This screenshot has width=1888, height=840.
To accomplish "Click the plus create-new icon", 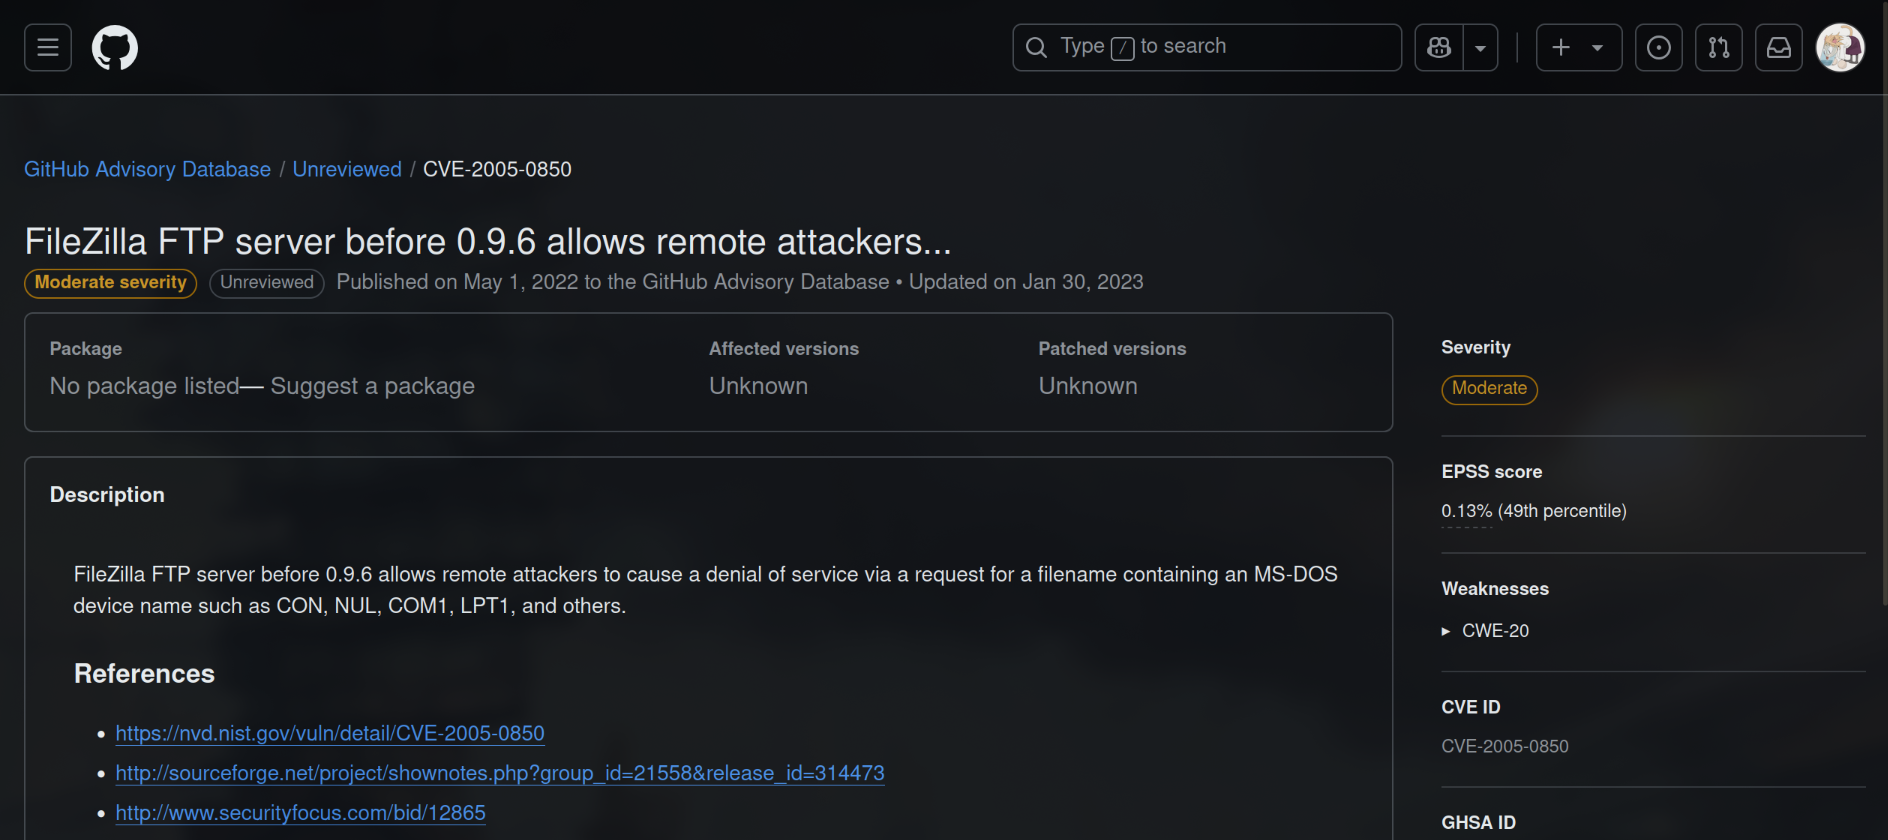I will 1561,48.
